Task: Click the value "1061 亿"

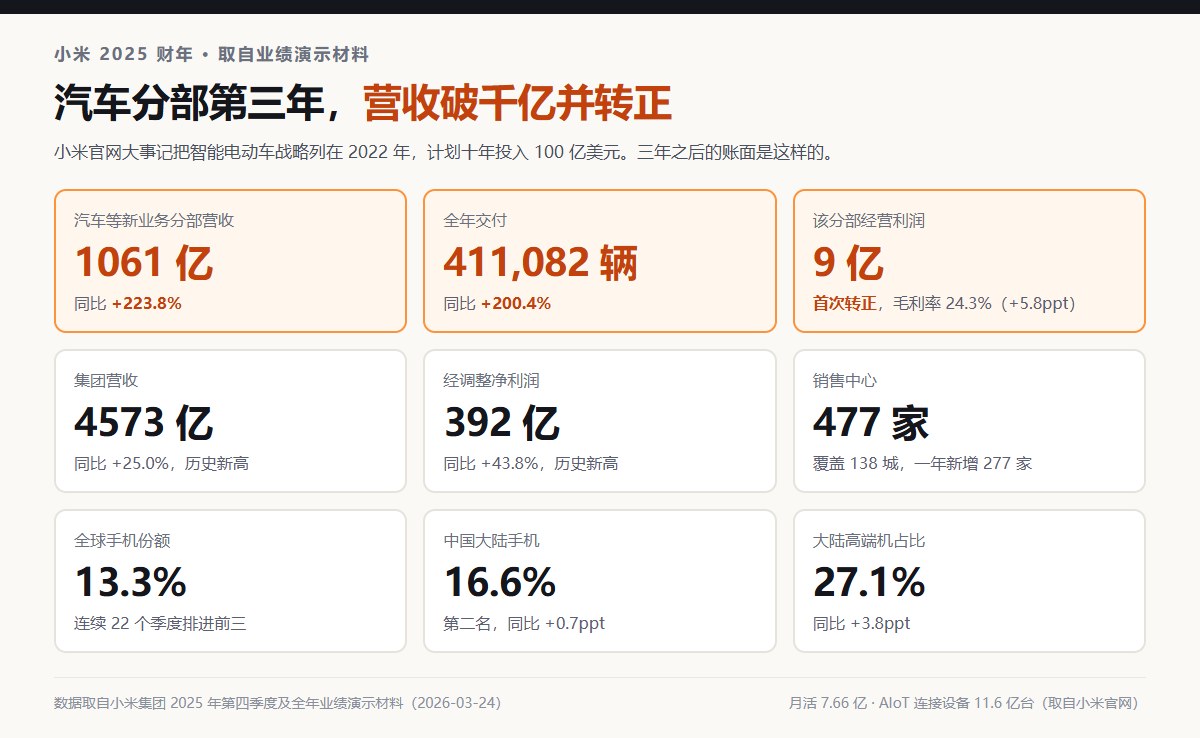Action: [x=143, y=262]
